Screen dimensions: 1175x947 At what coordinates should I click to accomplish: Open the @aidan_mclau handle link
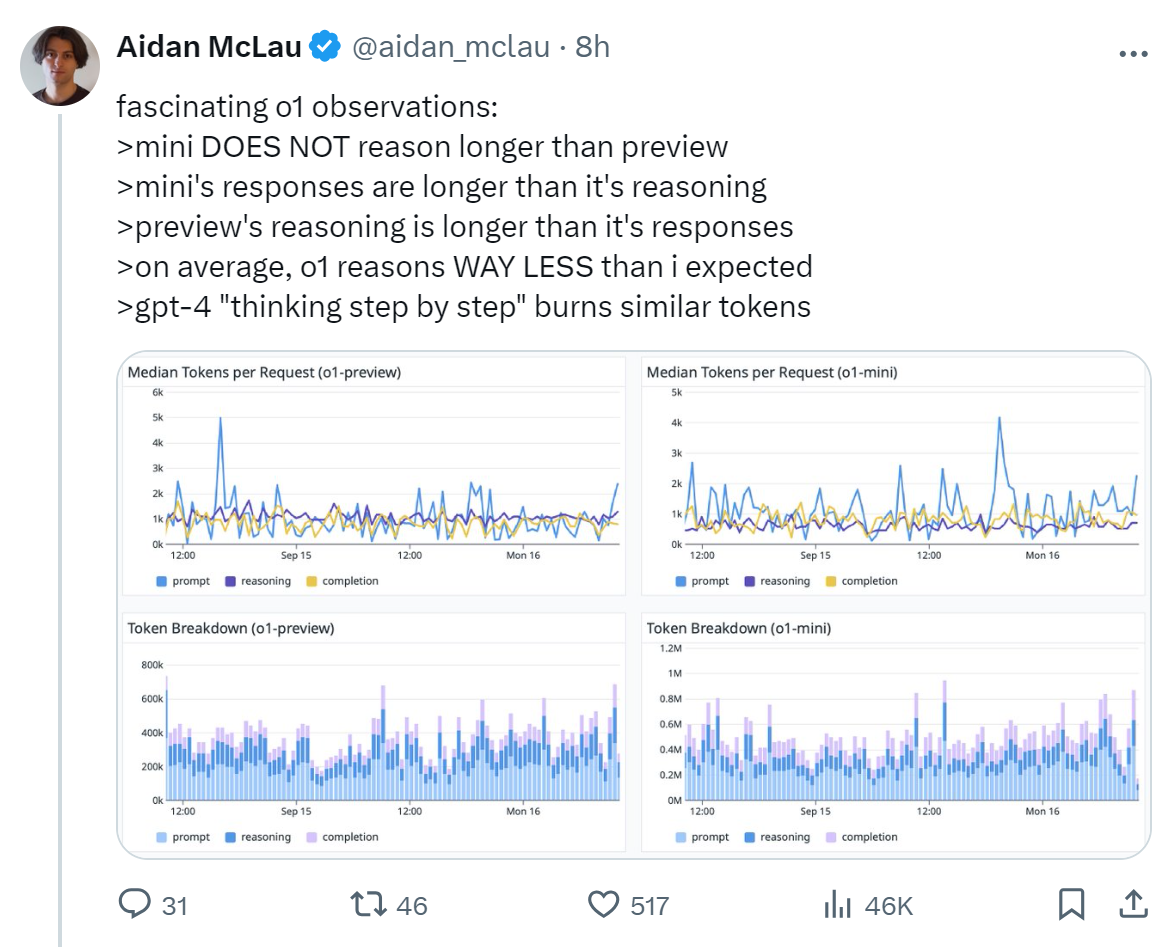click(449, 46)
